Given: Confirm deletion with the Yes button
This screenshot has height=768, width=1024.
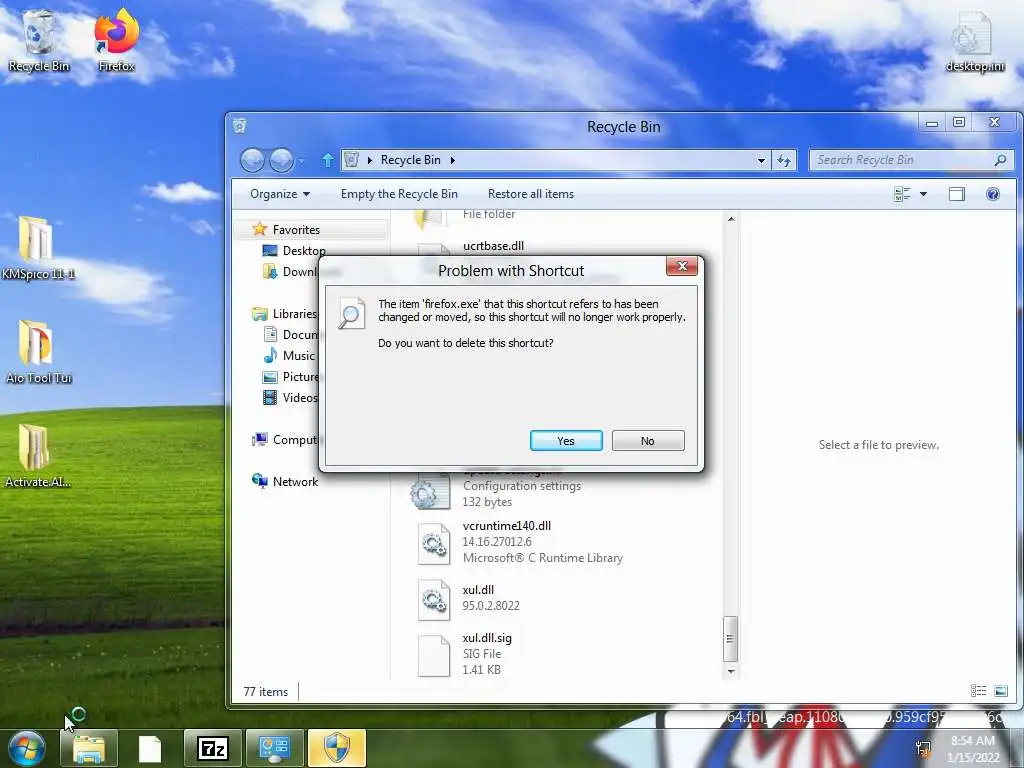Looking at the screenshot, I should coord(566,441).
